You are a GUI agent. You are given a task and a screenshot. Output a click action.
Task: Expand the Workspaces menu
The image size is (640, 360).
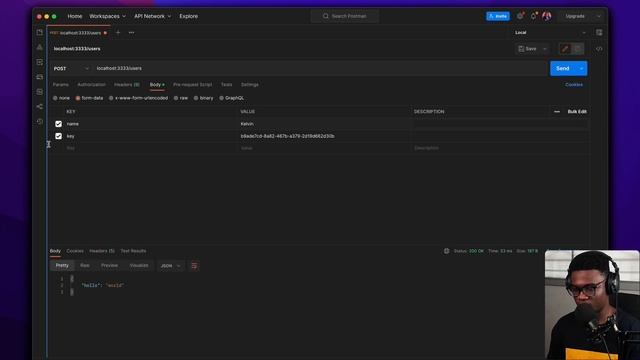(107, 16)
